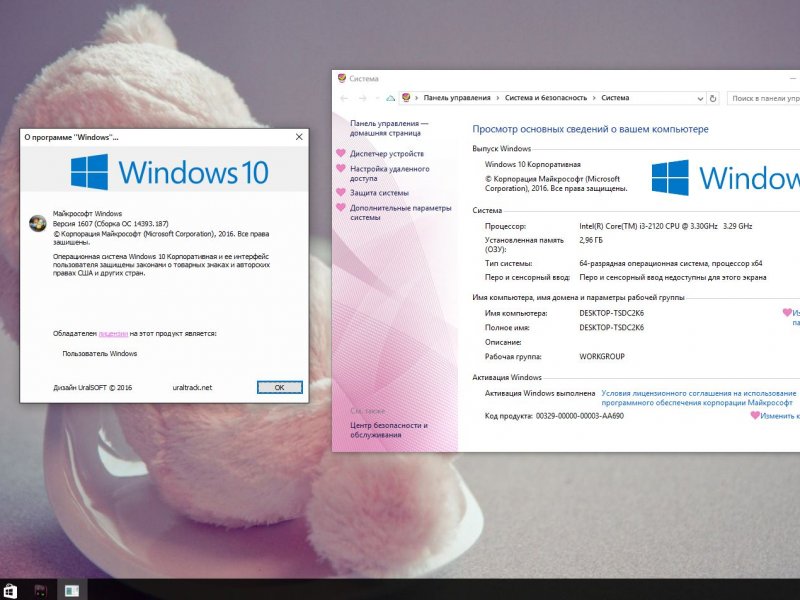Open the Start menu from the taskbar
This screenshot has width=800, height=600.
click(x=10, y=590)
